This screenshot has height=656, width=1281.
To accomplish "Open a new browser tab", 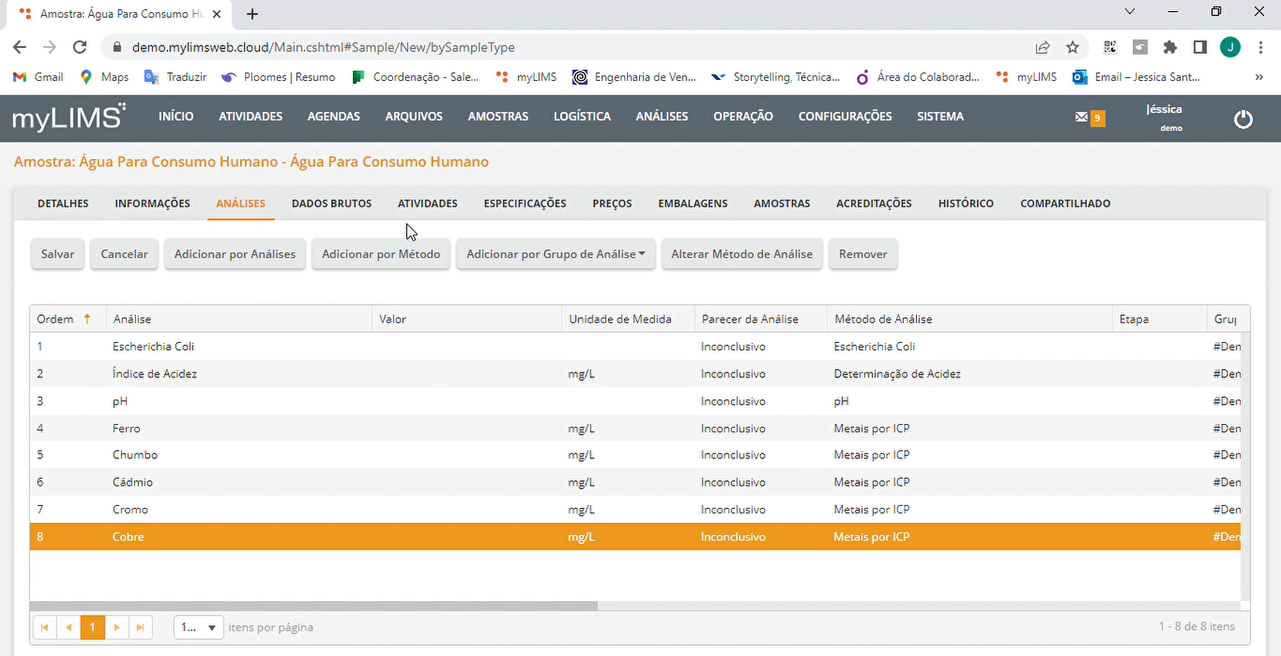I will (x=252, y=14).
